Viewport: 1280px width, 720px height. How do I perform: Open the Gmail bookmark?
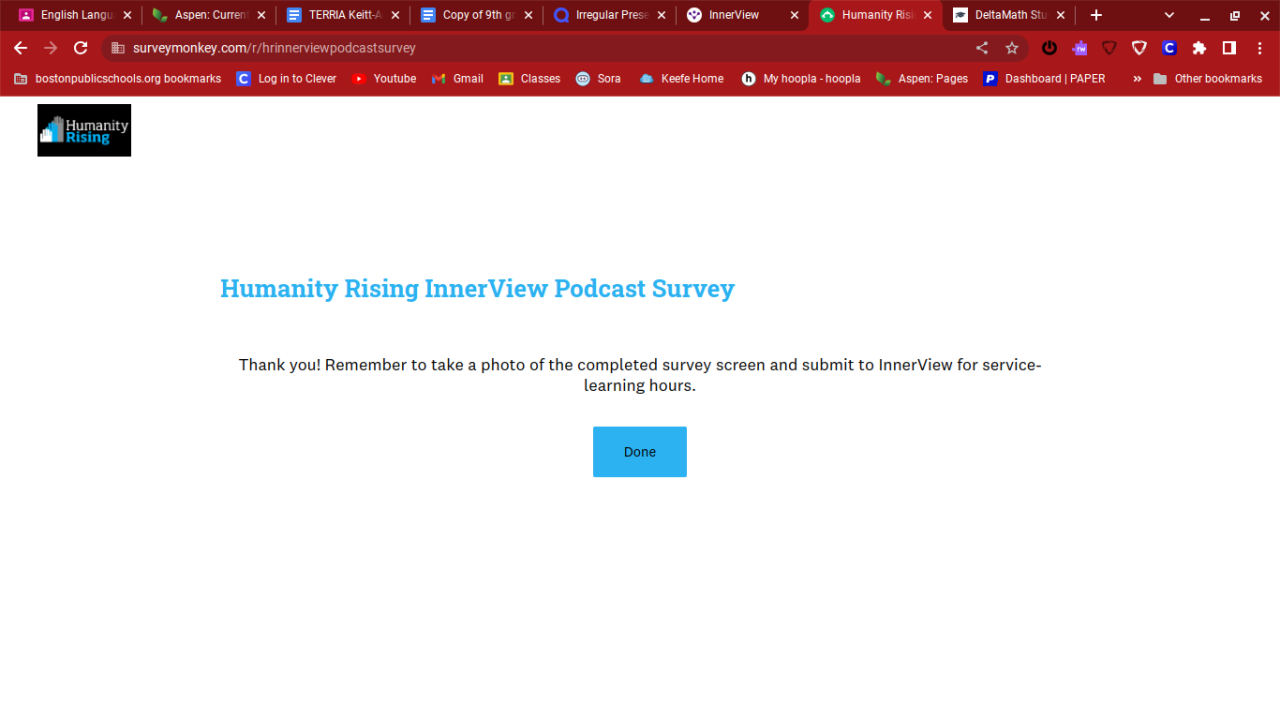pos(457,78)
